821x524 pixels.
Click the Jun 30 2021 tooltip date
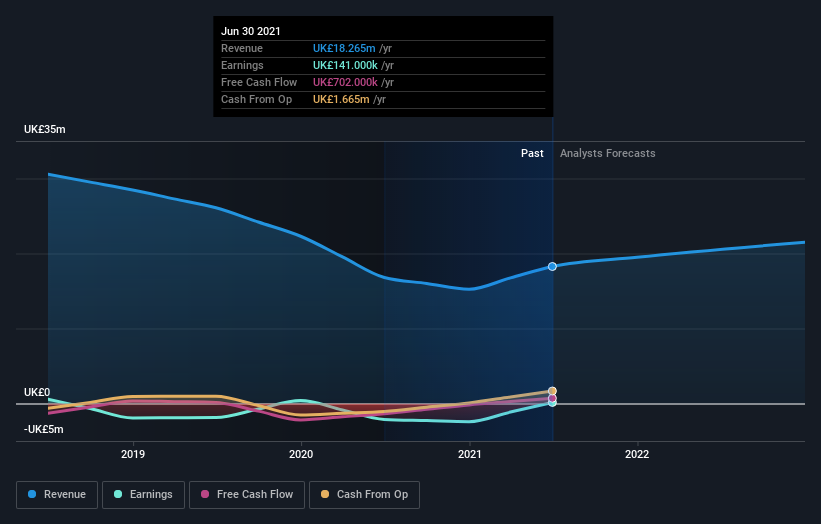[251, 31]
